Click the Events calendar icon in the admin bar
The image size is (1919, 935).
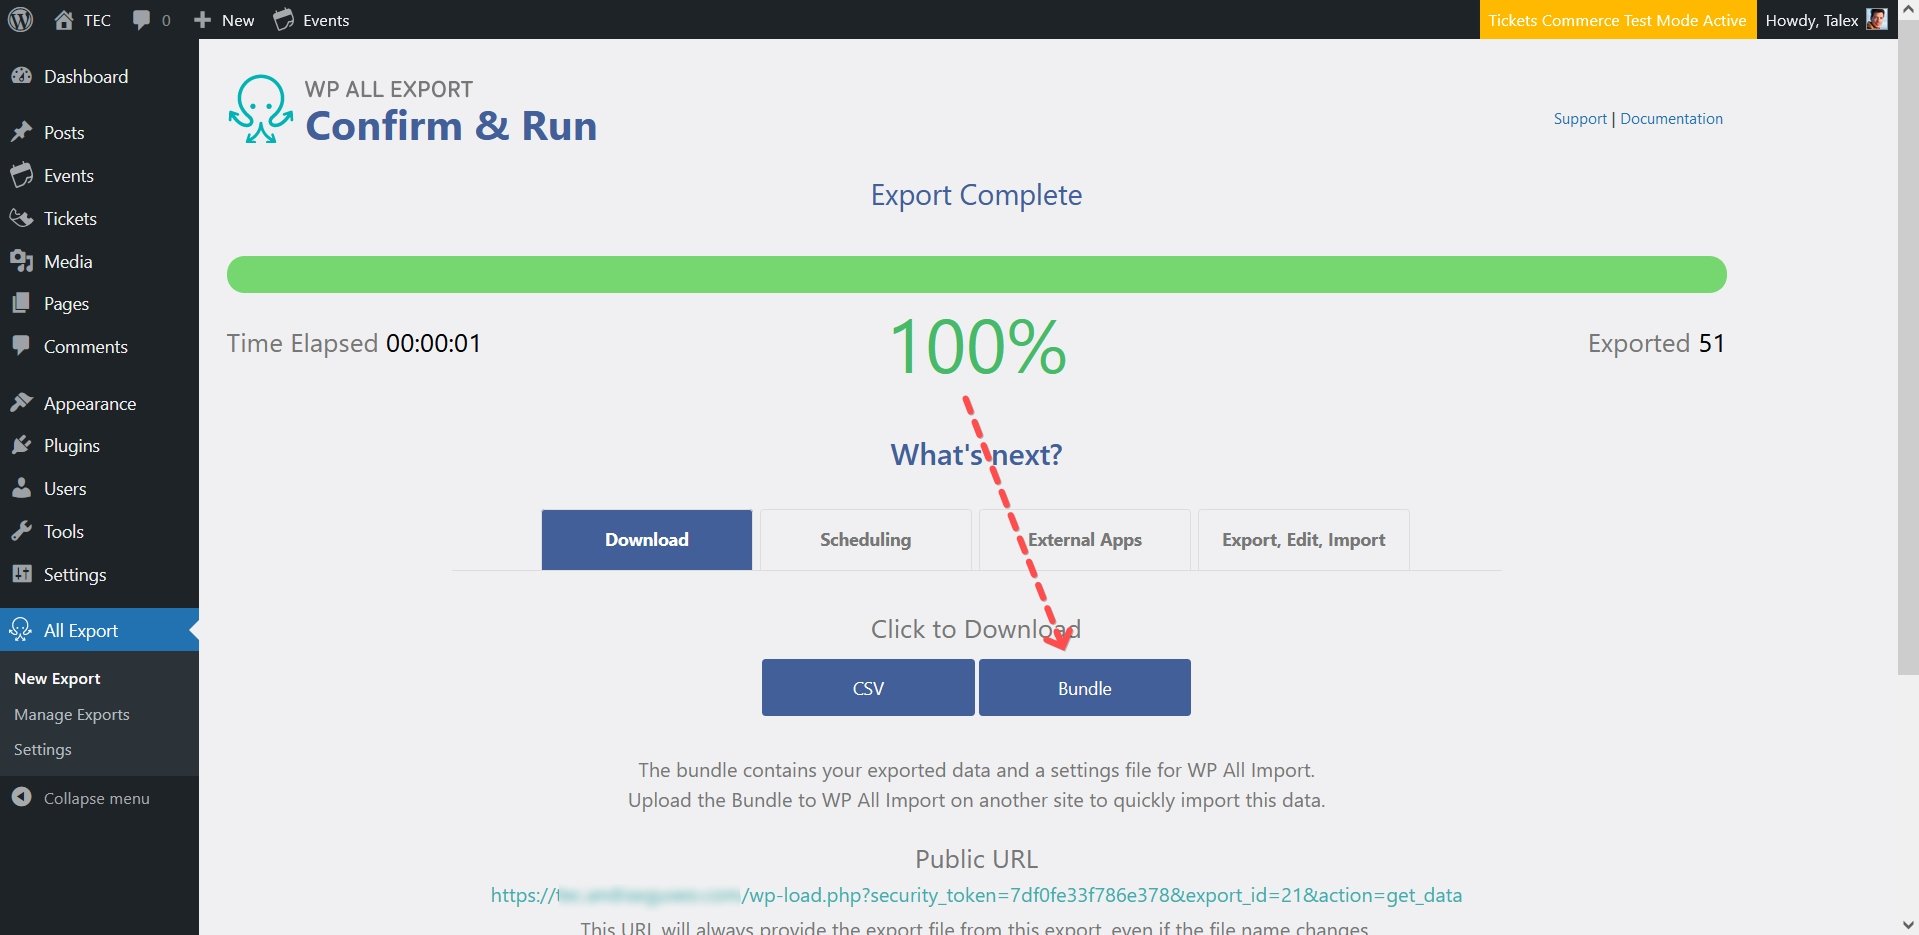(283, 20)
